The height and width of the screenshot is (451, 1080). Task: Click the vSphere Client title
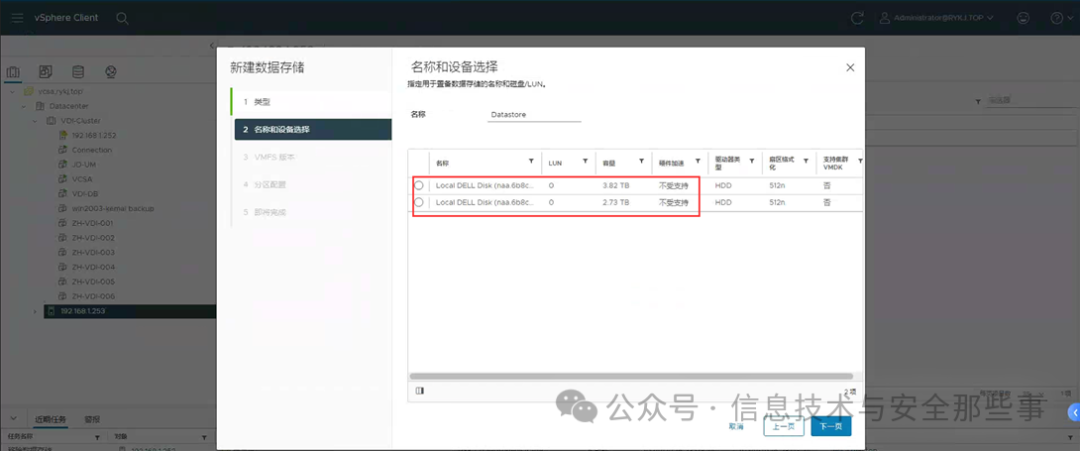click(x=66, y=18)
